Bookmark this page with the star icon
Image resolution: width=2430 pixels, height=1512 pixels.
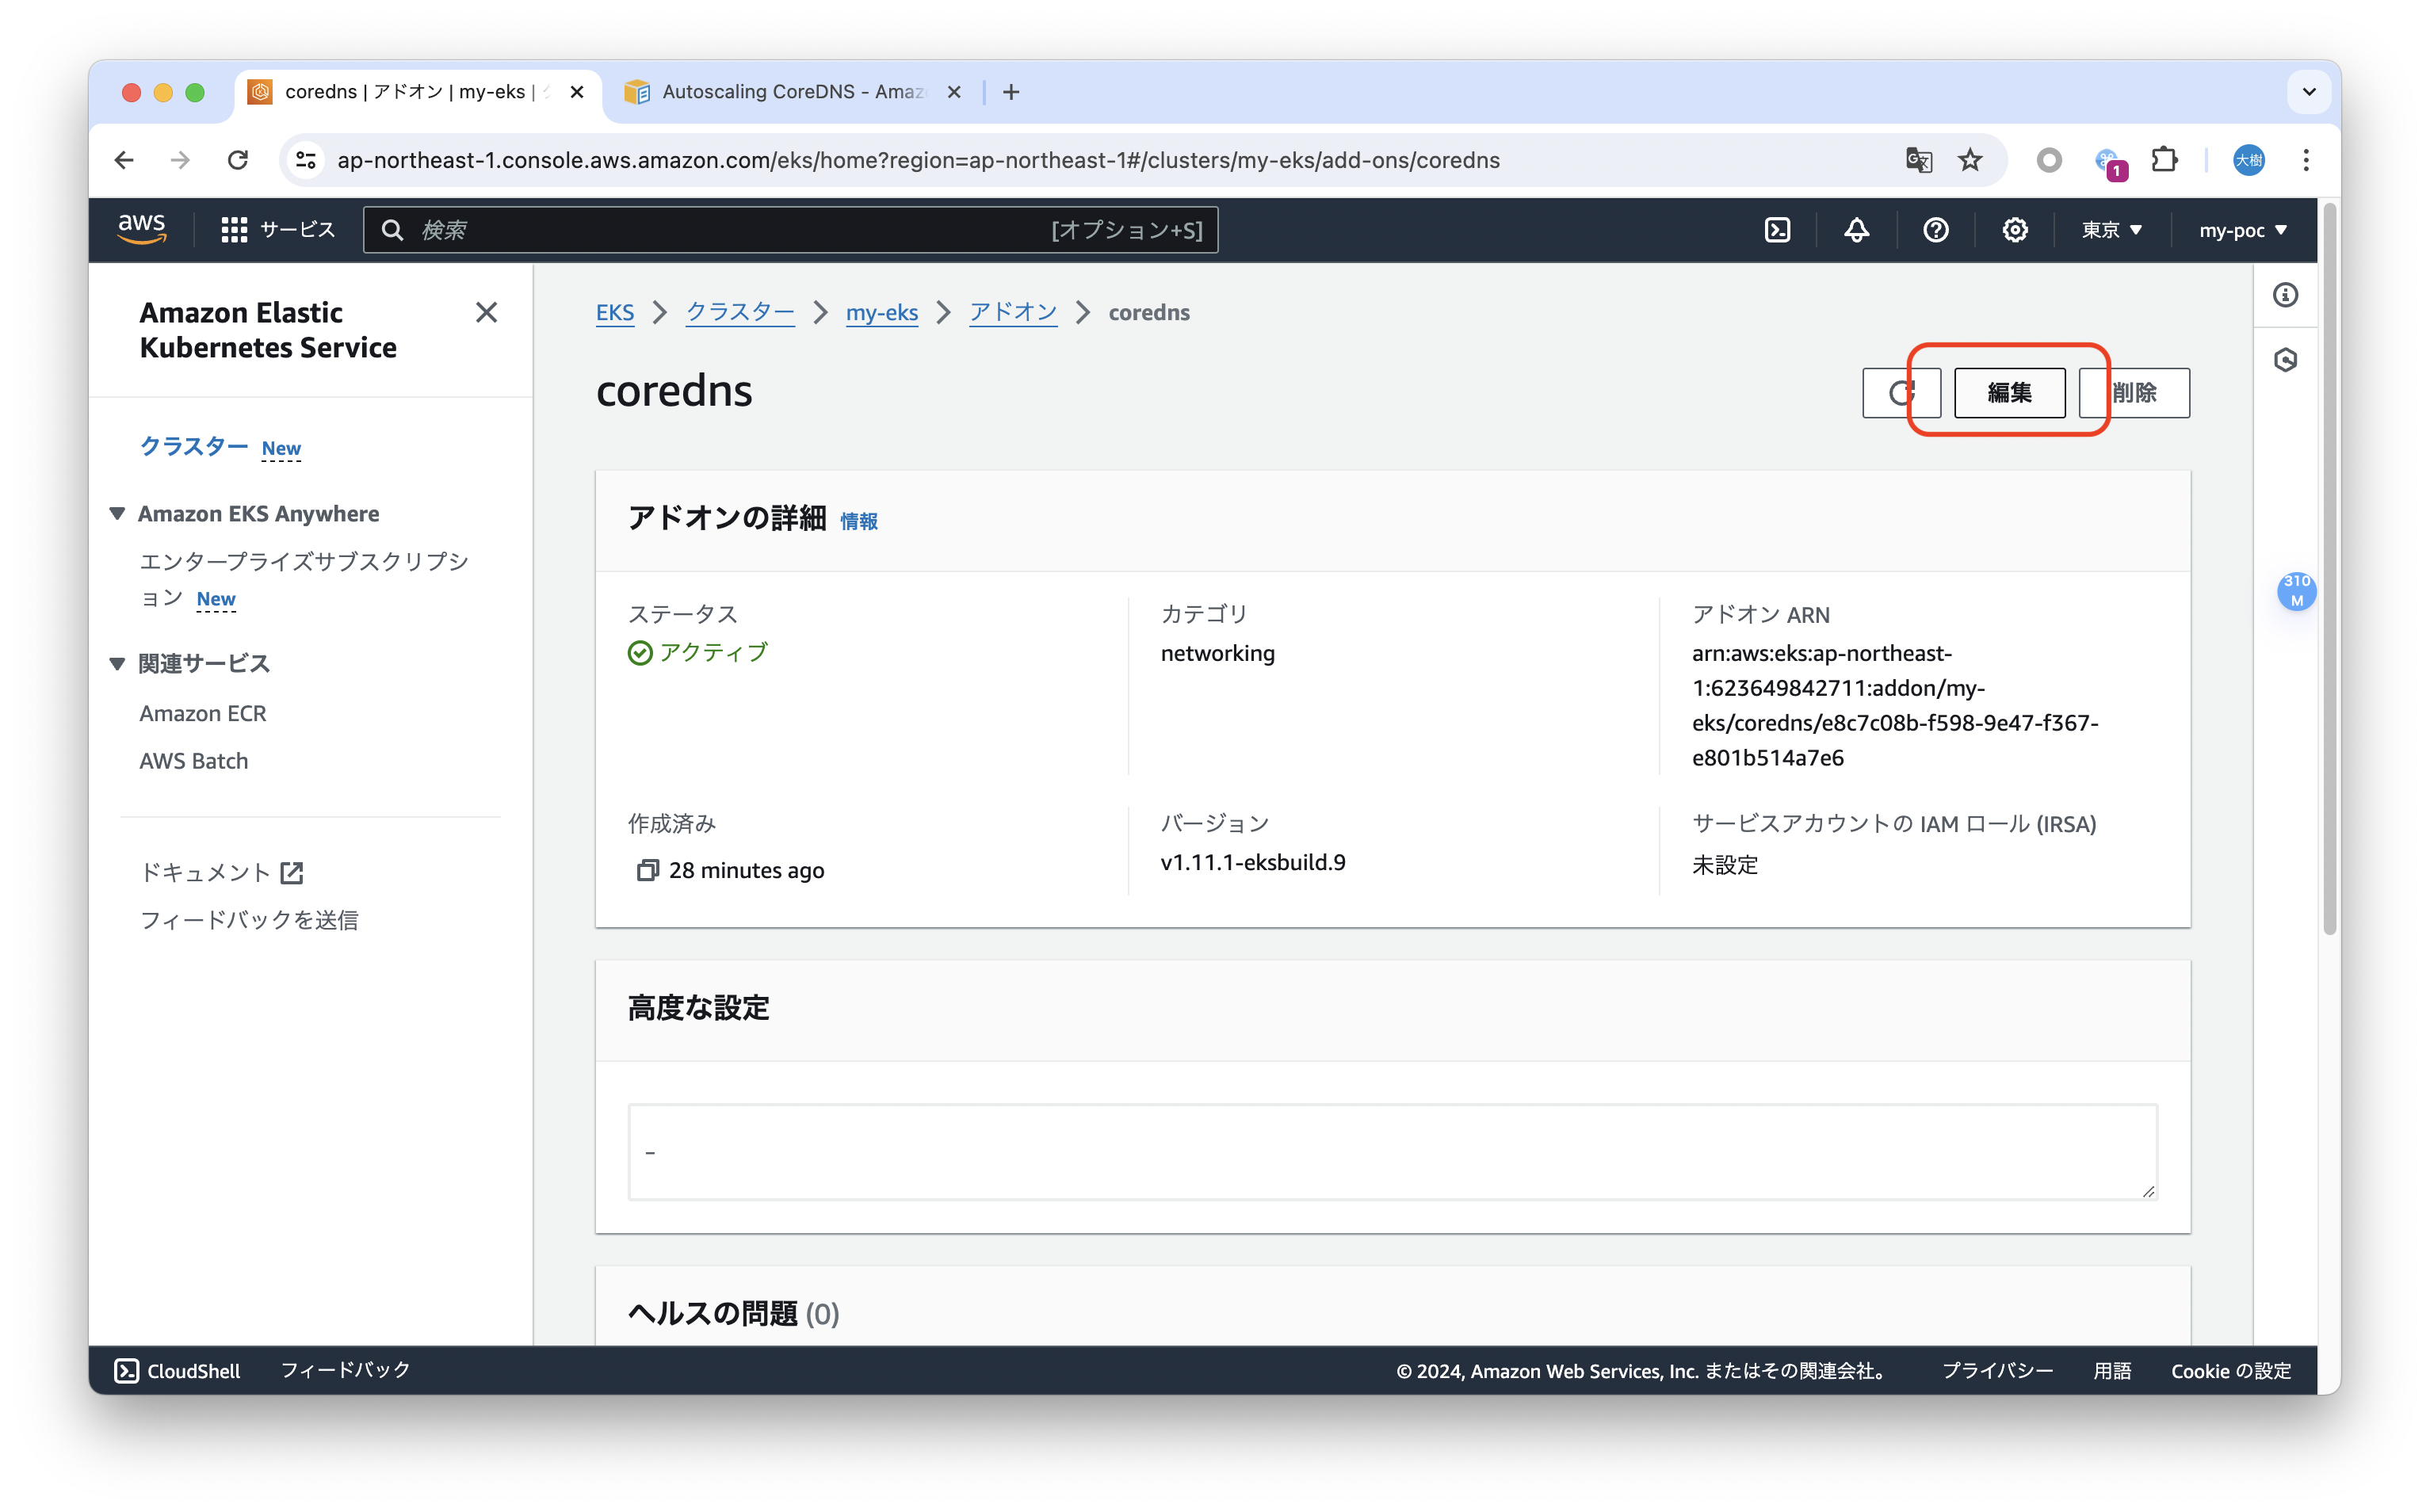(x=1970, y=160)
